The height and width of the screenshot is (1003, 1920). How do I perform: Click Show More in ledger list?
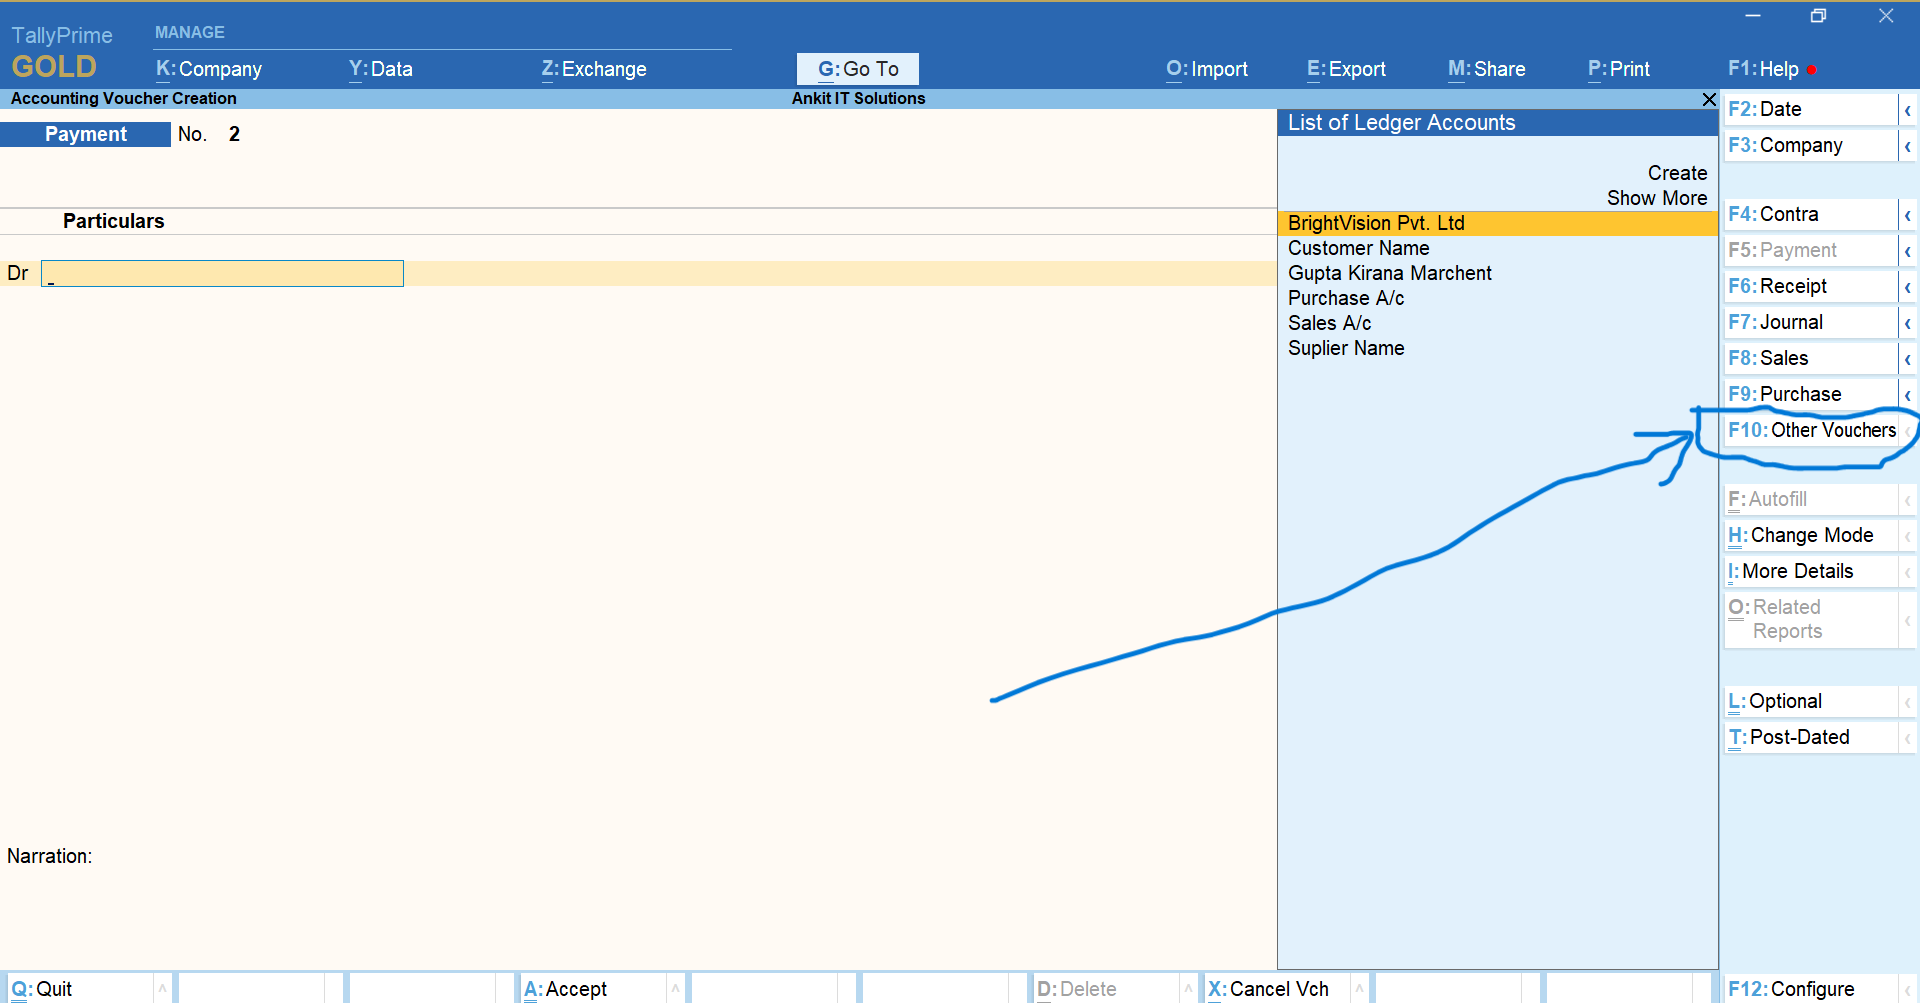(1657, 198)
